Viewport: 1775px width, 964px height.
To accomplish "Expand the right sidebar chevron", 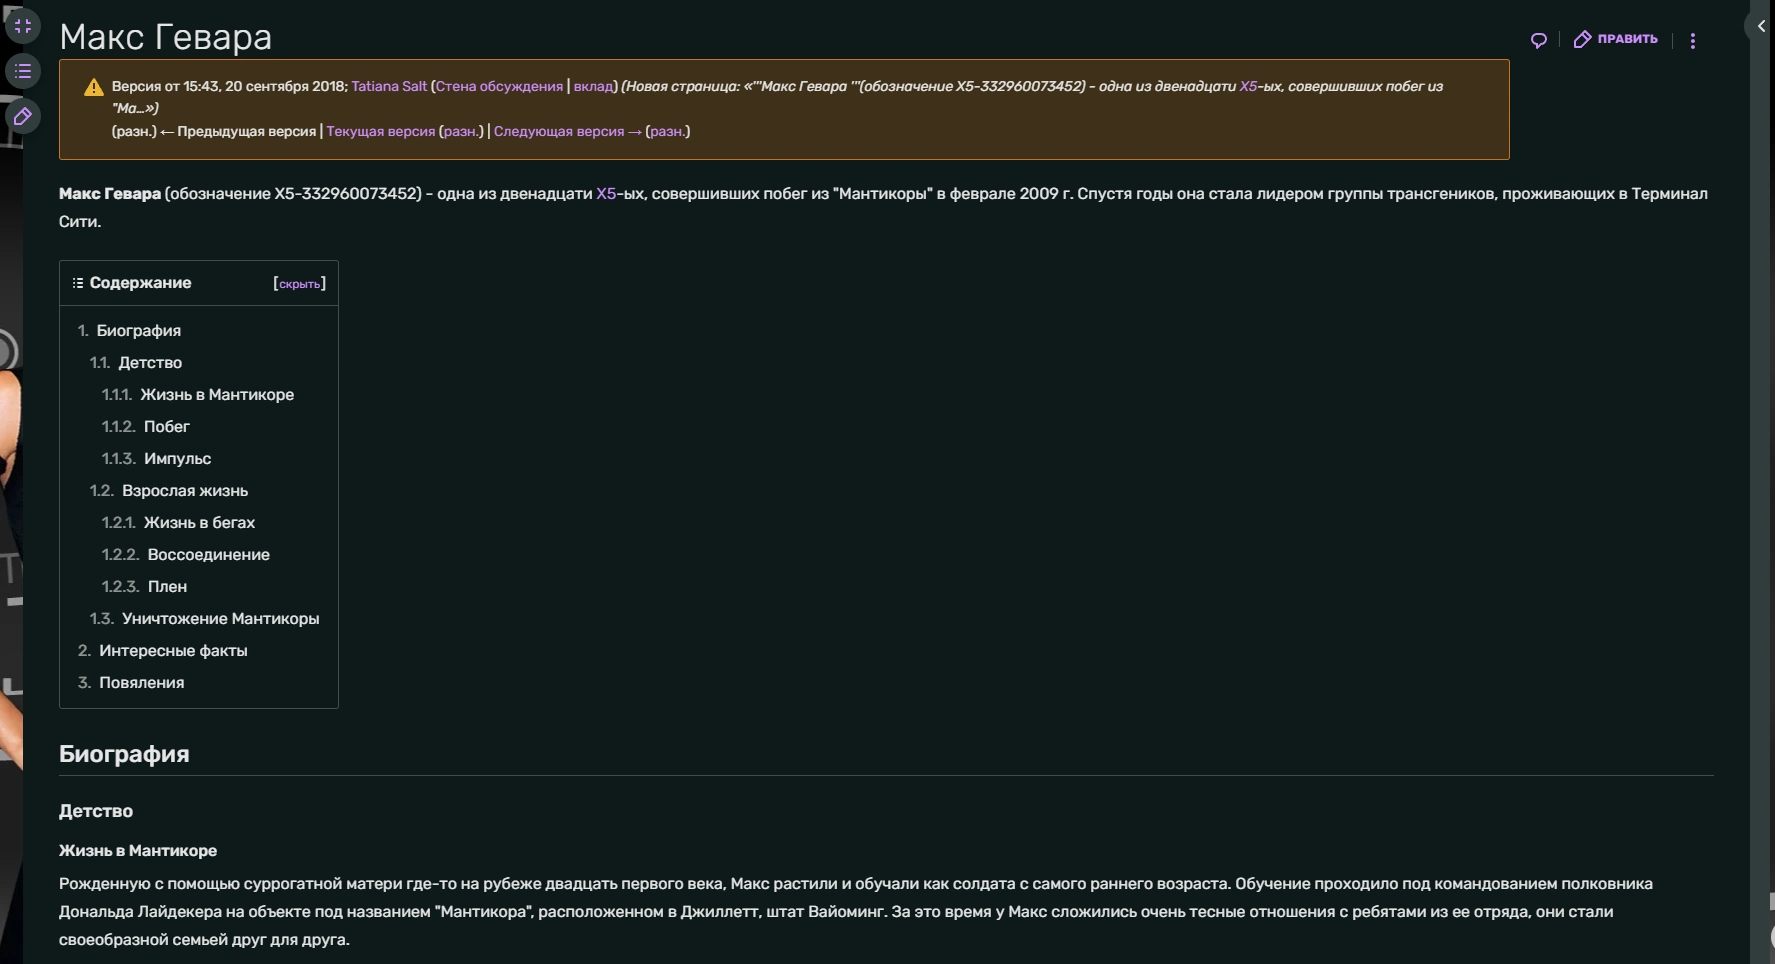I will [x=1761, y=26].
